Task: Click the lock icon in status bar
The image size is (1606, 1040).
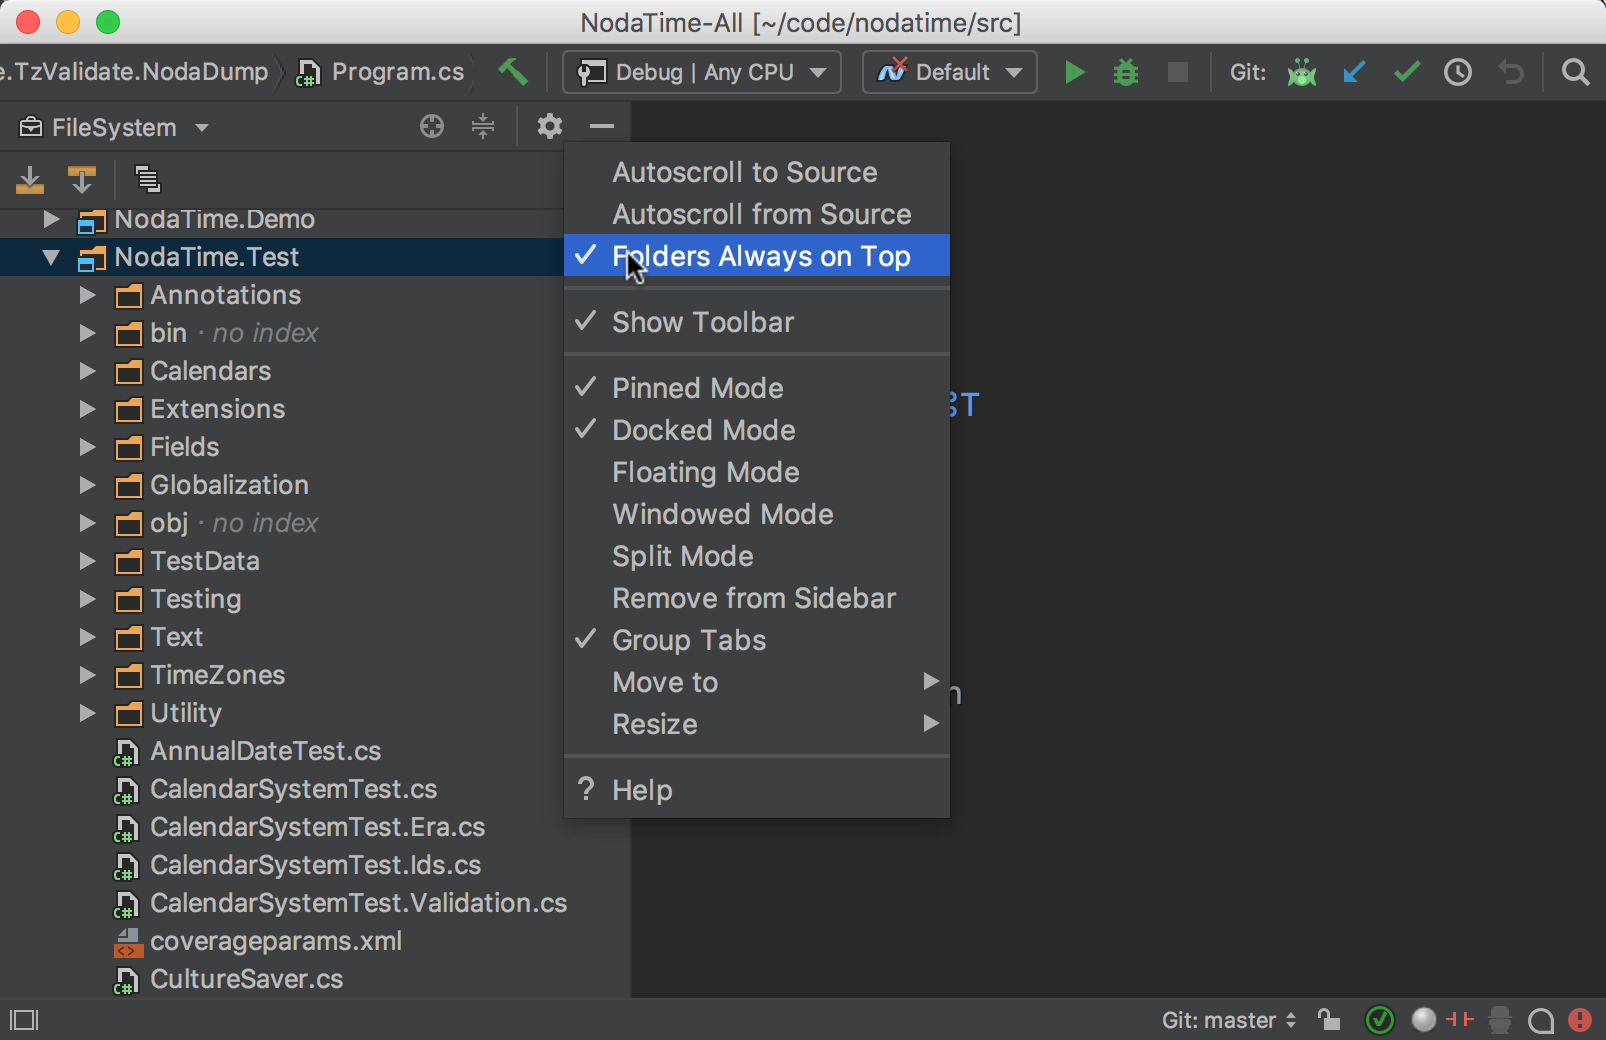Action: click(1329, 1019)
